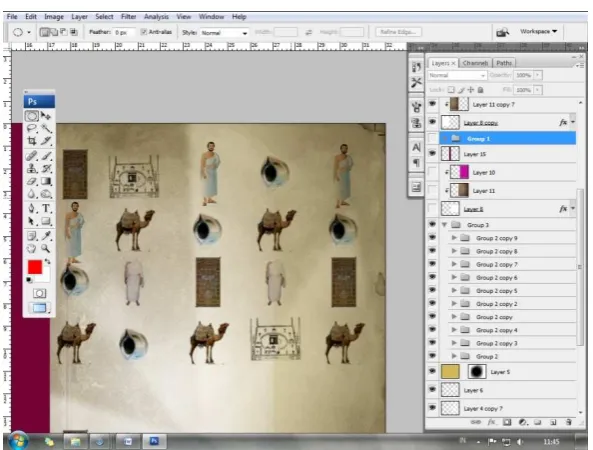The height and width of the screenshot is (450, 593).
Task: Select the Pen tool
Action: (31, 208)
